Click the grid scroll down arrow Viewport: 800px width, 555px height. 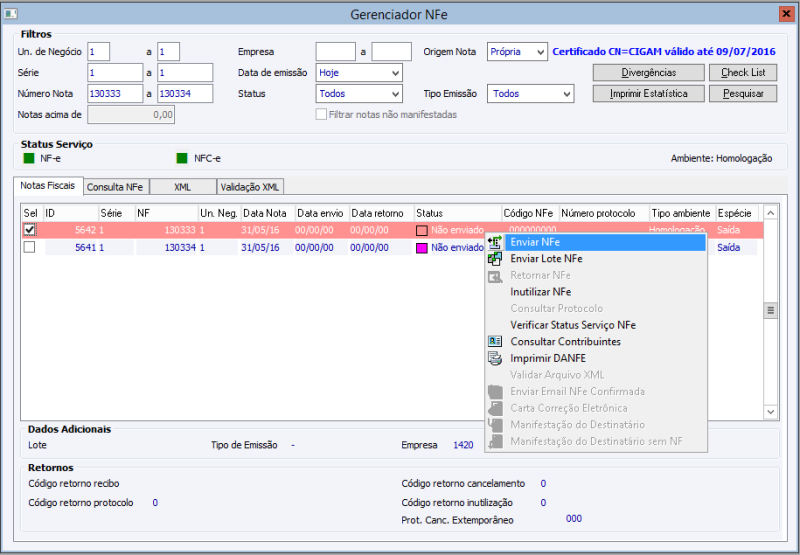tap(770, 412)
